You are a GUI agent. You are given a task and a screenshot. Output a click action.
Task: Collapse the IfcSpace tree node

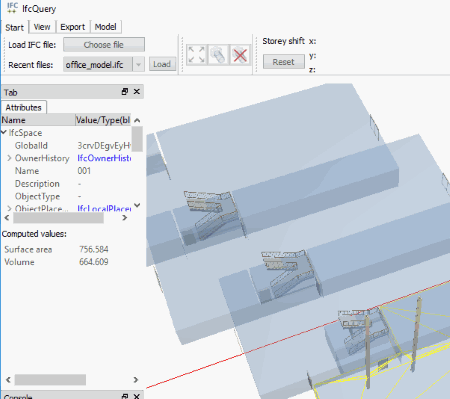click(x=4, y=133)
